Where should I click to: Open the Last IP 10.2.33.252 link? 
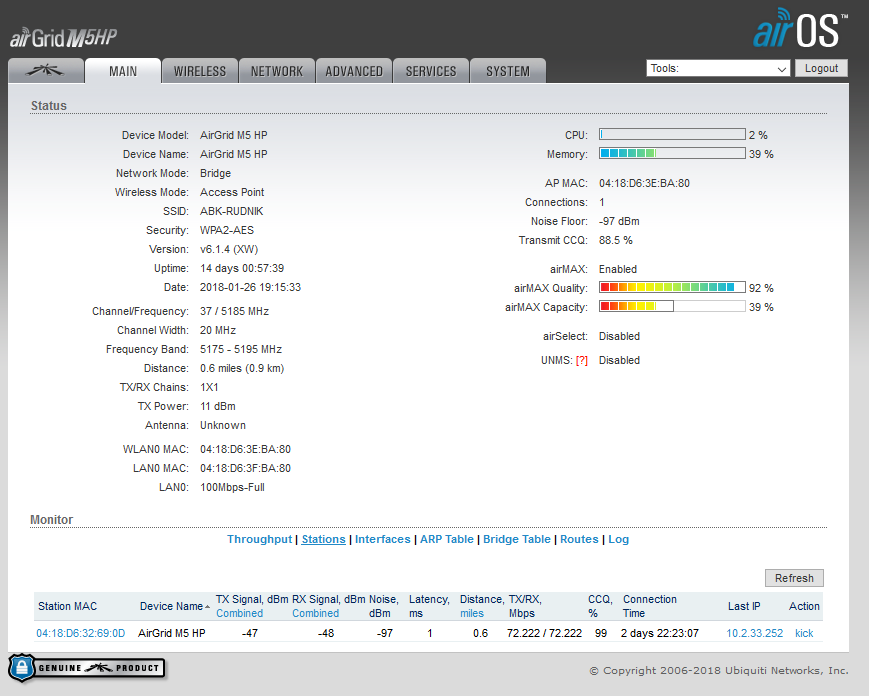754,633
